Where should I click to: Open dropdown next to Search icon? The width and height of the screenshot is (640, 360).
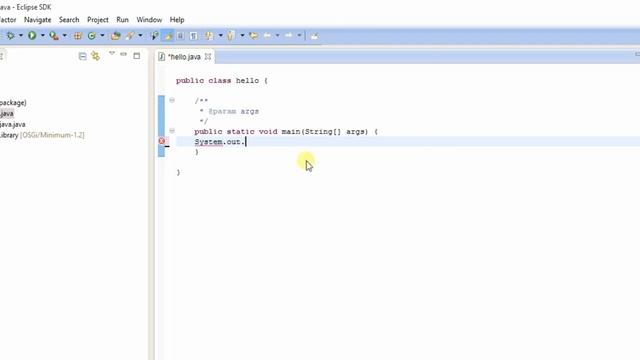[x=140, y=36]
